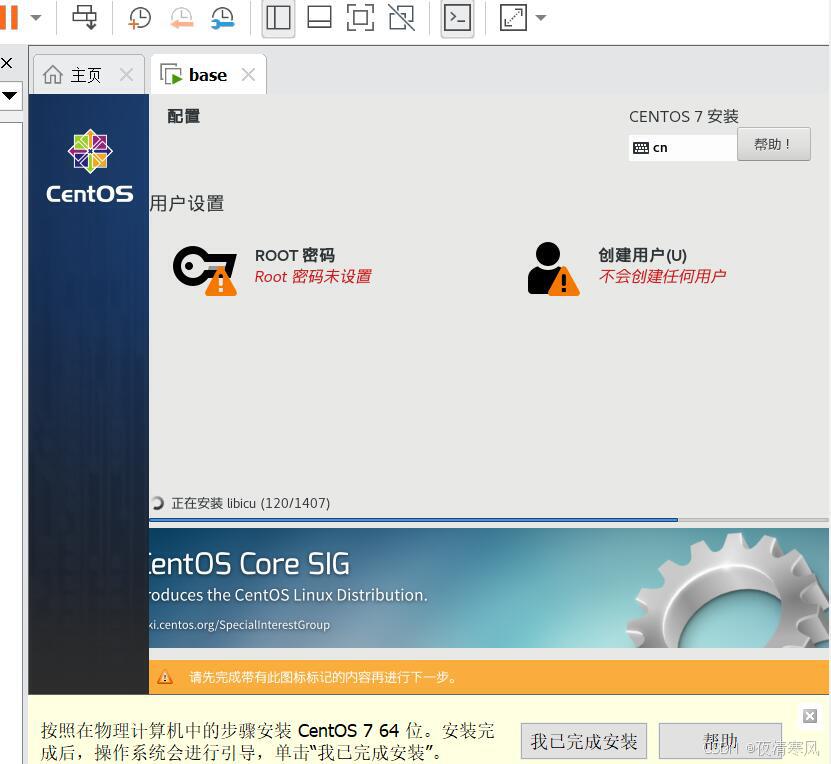Open the stretch display dropdown arrow
The image size is (831, 764).
tap(541, 17)
